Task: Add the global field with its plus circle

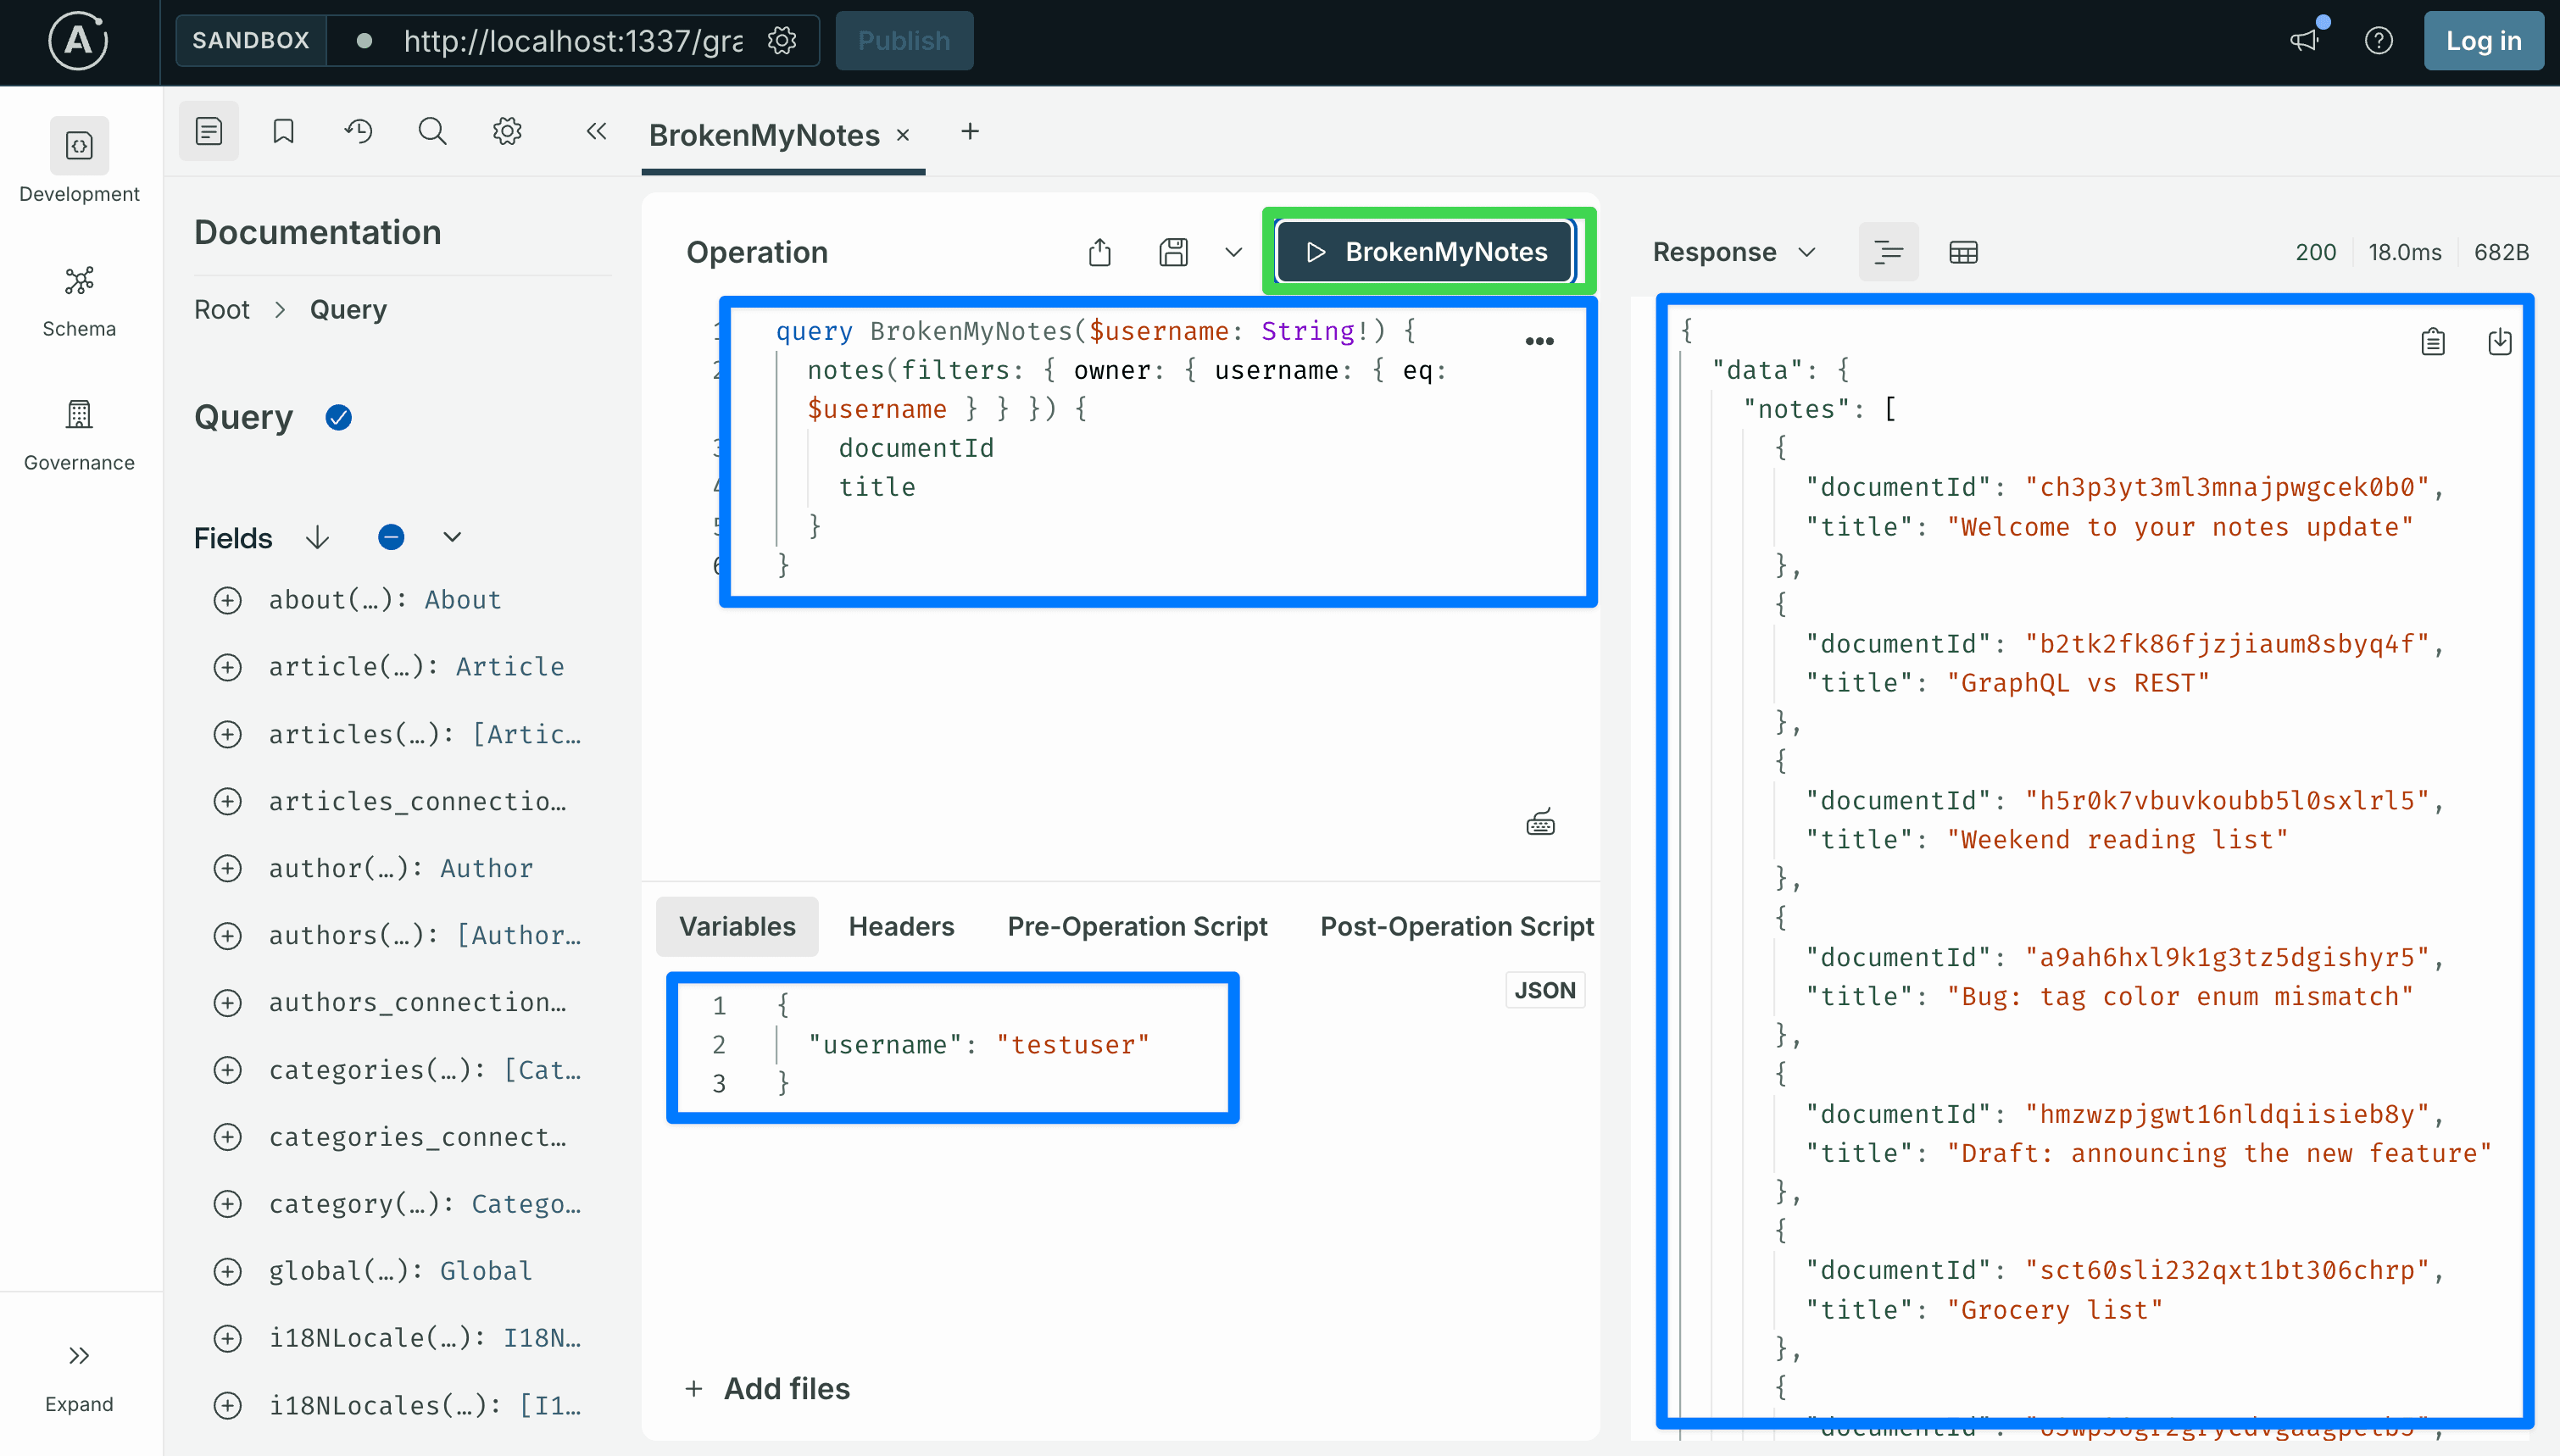Action: click(x=228, y=1271)
